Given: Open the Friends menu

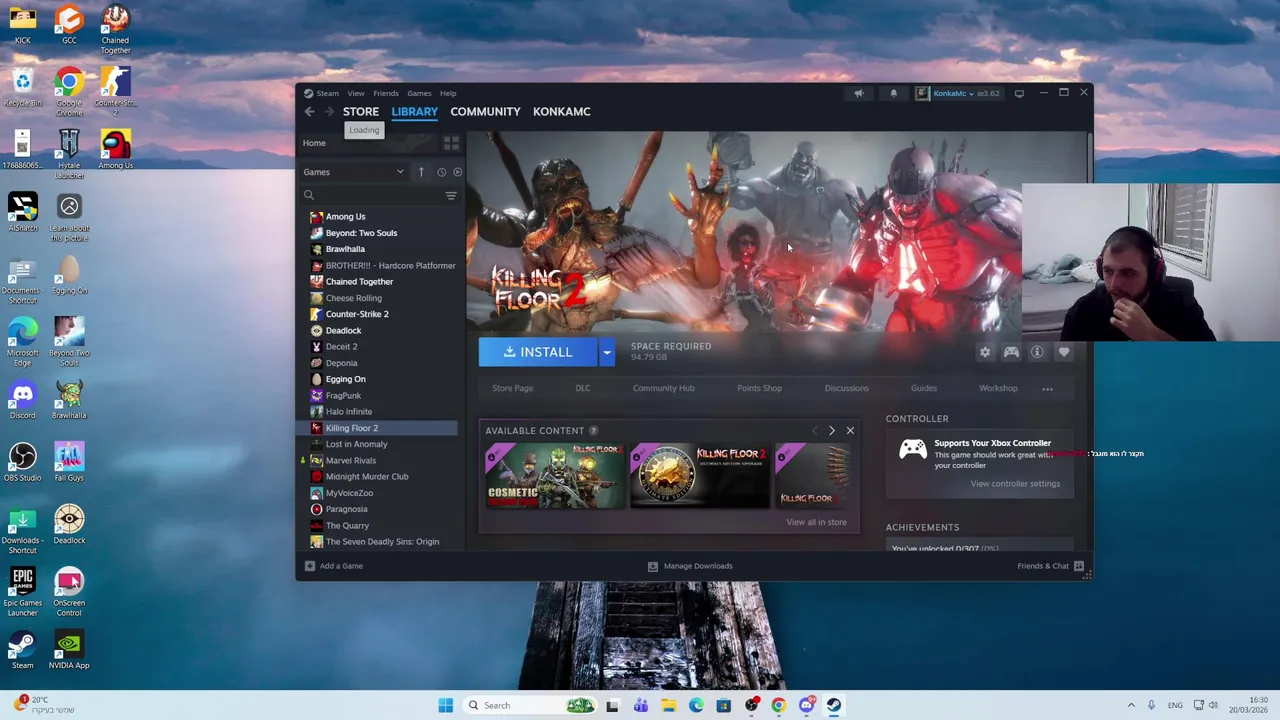Looking at the screenshot, I should (x=385, y=93).
